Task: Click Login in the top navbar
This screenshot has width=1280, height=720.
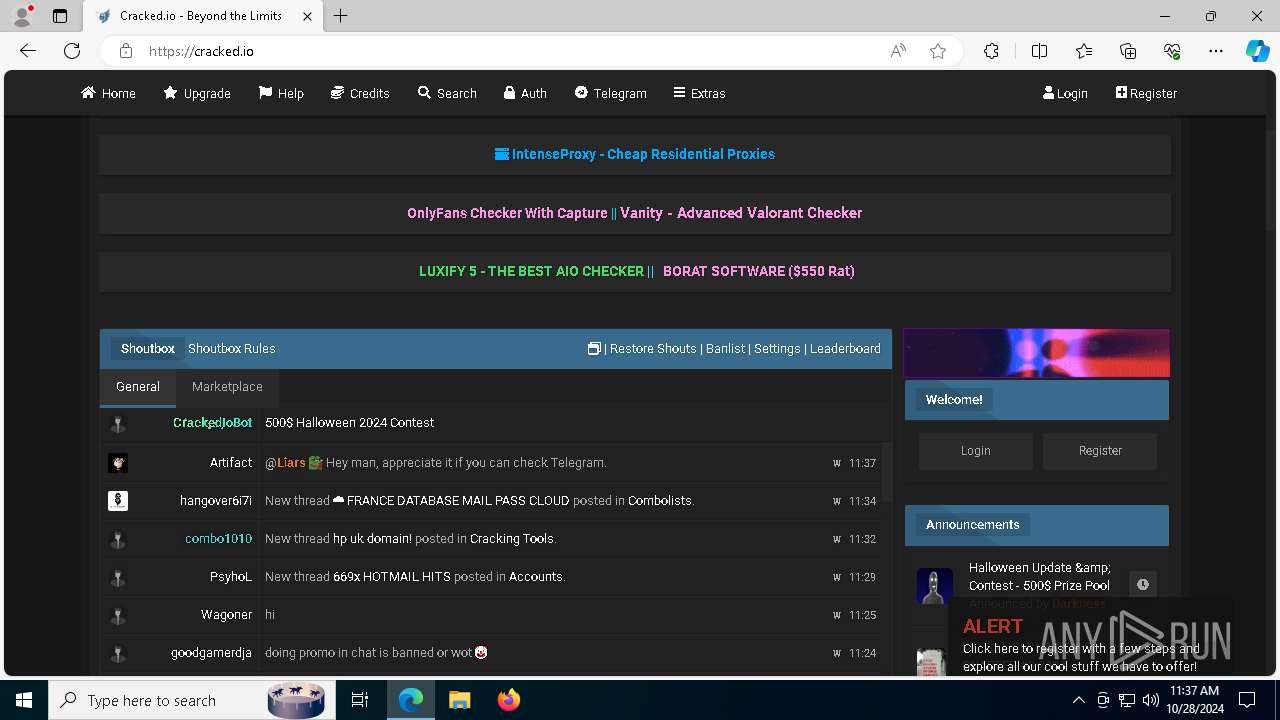Action: (x=1065, y=93)
